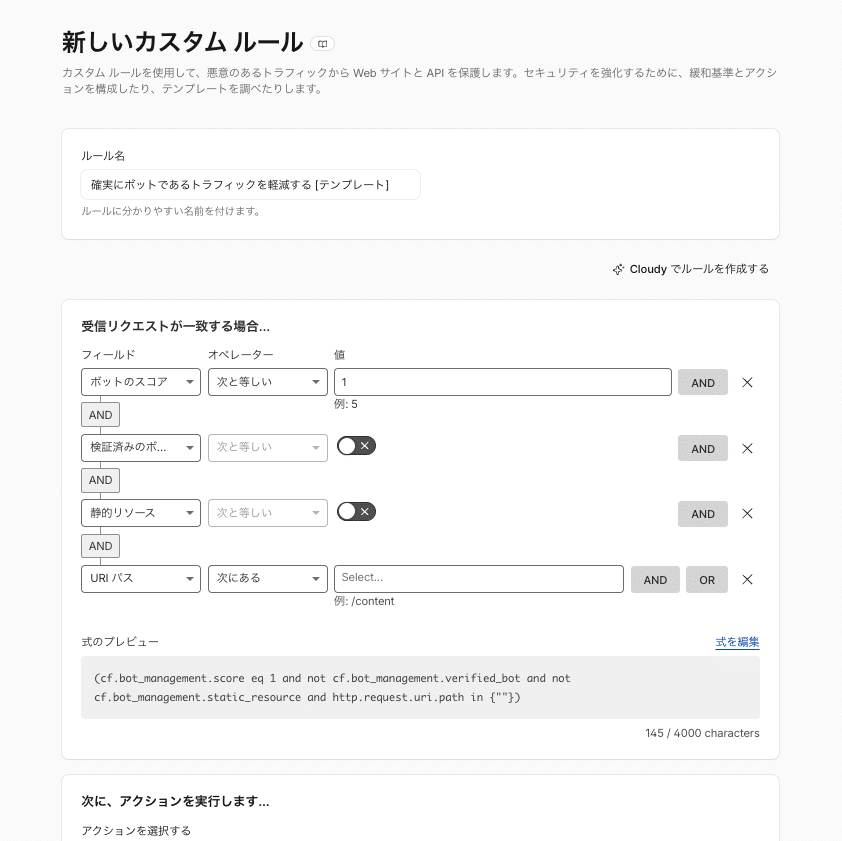
Task: Click AND connector below ボットのスコア field
Action: pos(100,415)
